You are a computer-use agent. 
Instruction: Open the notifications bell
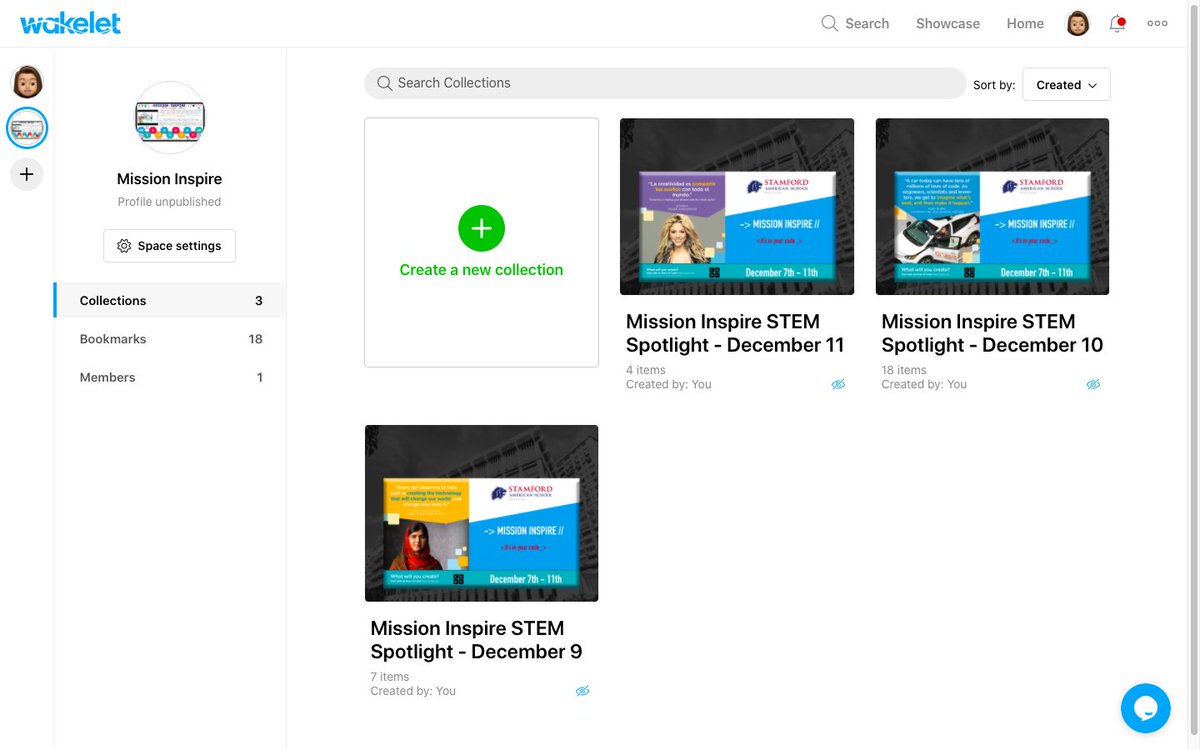[1117, 23]
